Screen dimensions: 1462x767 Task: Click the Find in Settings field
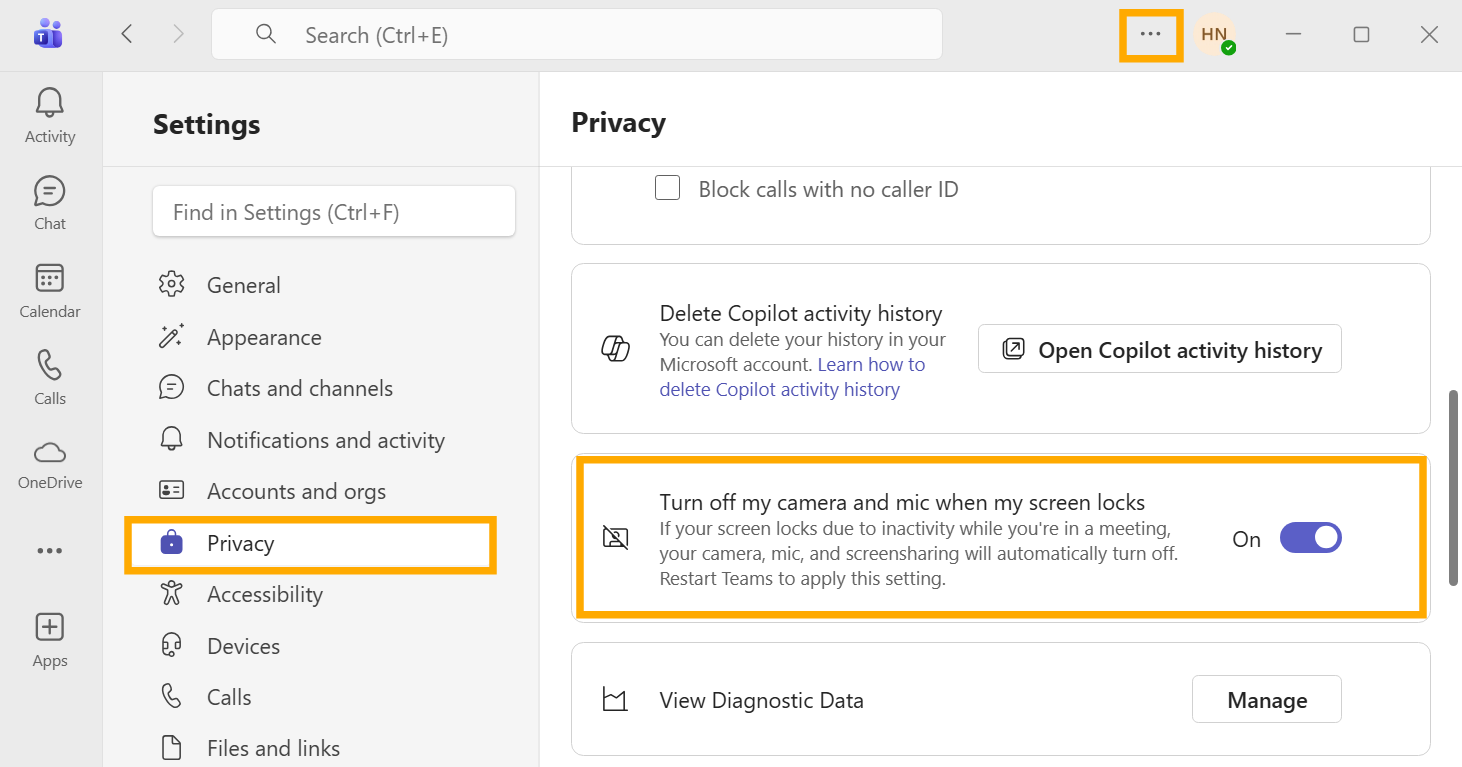click(x=333, y=212)
